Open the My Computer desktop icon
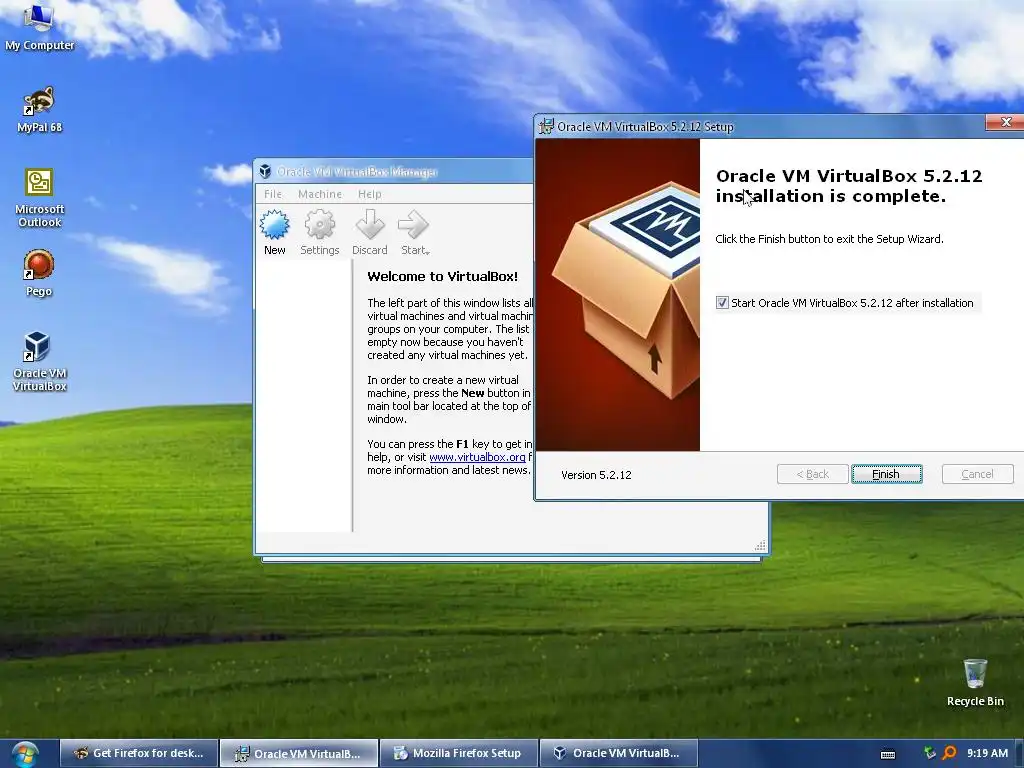This screenshot has height=768, width=1024. [39, 26]
